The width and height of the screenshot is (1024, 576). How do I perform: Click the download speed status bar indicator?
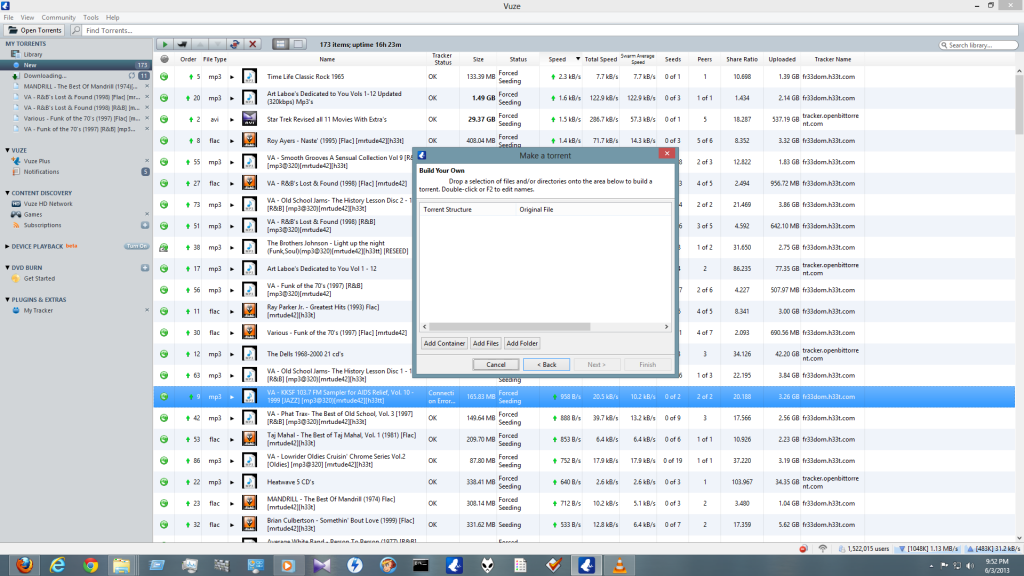(928, 549)
